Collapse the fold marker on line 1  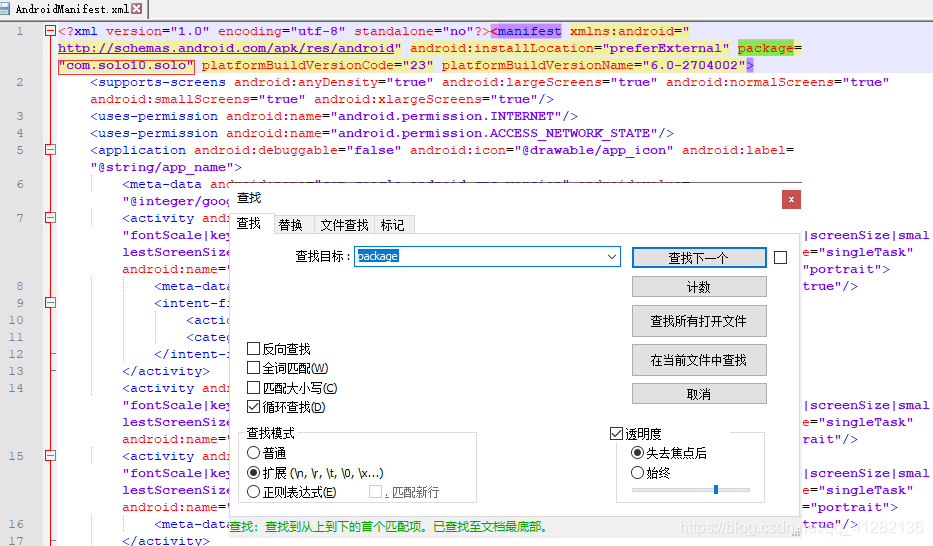(x=51, y=31)
